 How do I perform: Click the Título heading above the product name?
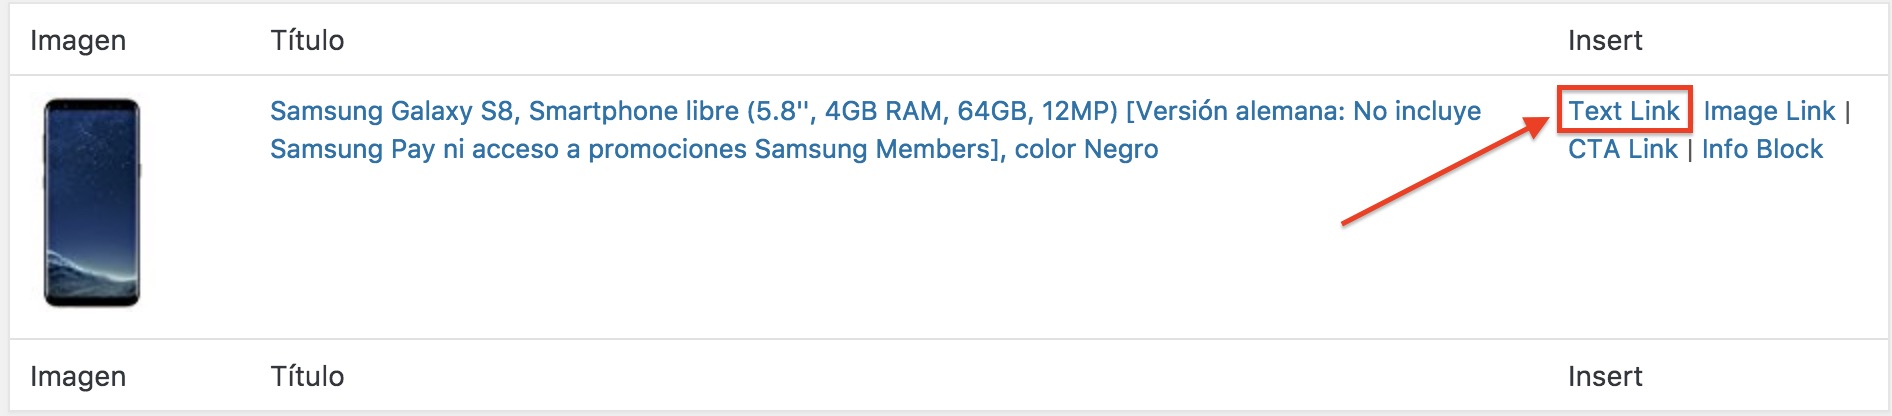307,40
